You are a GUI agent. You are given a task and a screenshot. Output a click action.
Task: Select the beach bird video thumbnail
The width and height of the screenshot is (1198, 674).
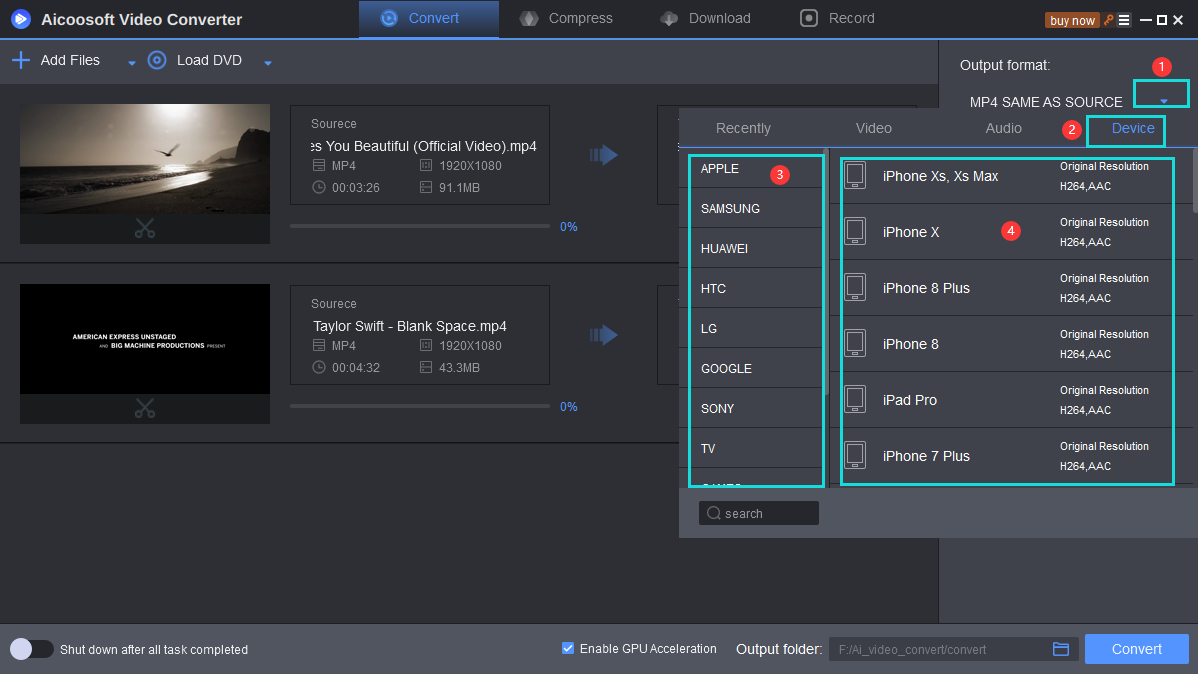144,159
